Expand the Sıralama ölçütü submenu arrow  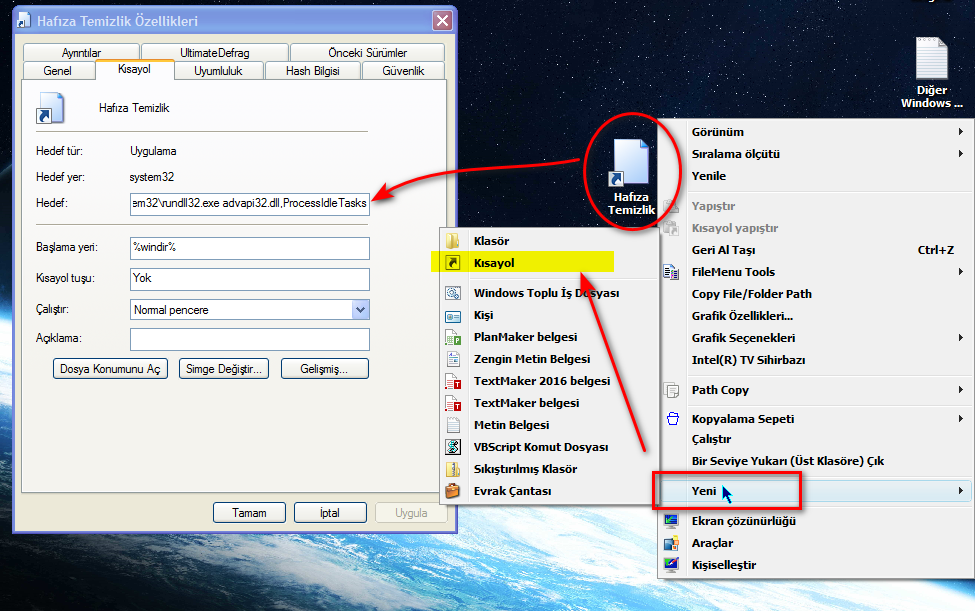point(961,154)
